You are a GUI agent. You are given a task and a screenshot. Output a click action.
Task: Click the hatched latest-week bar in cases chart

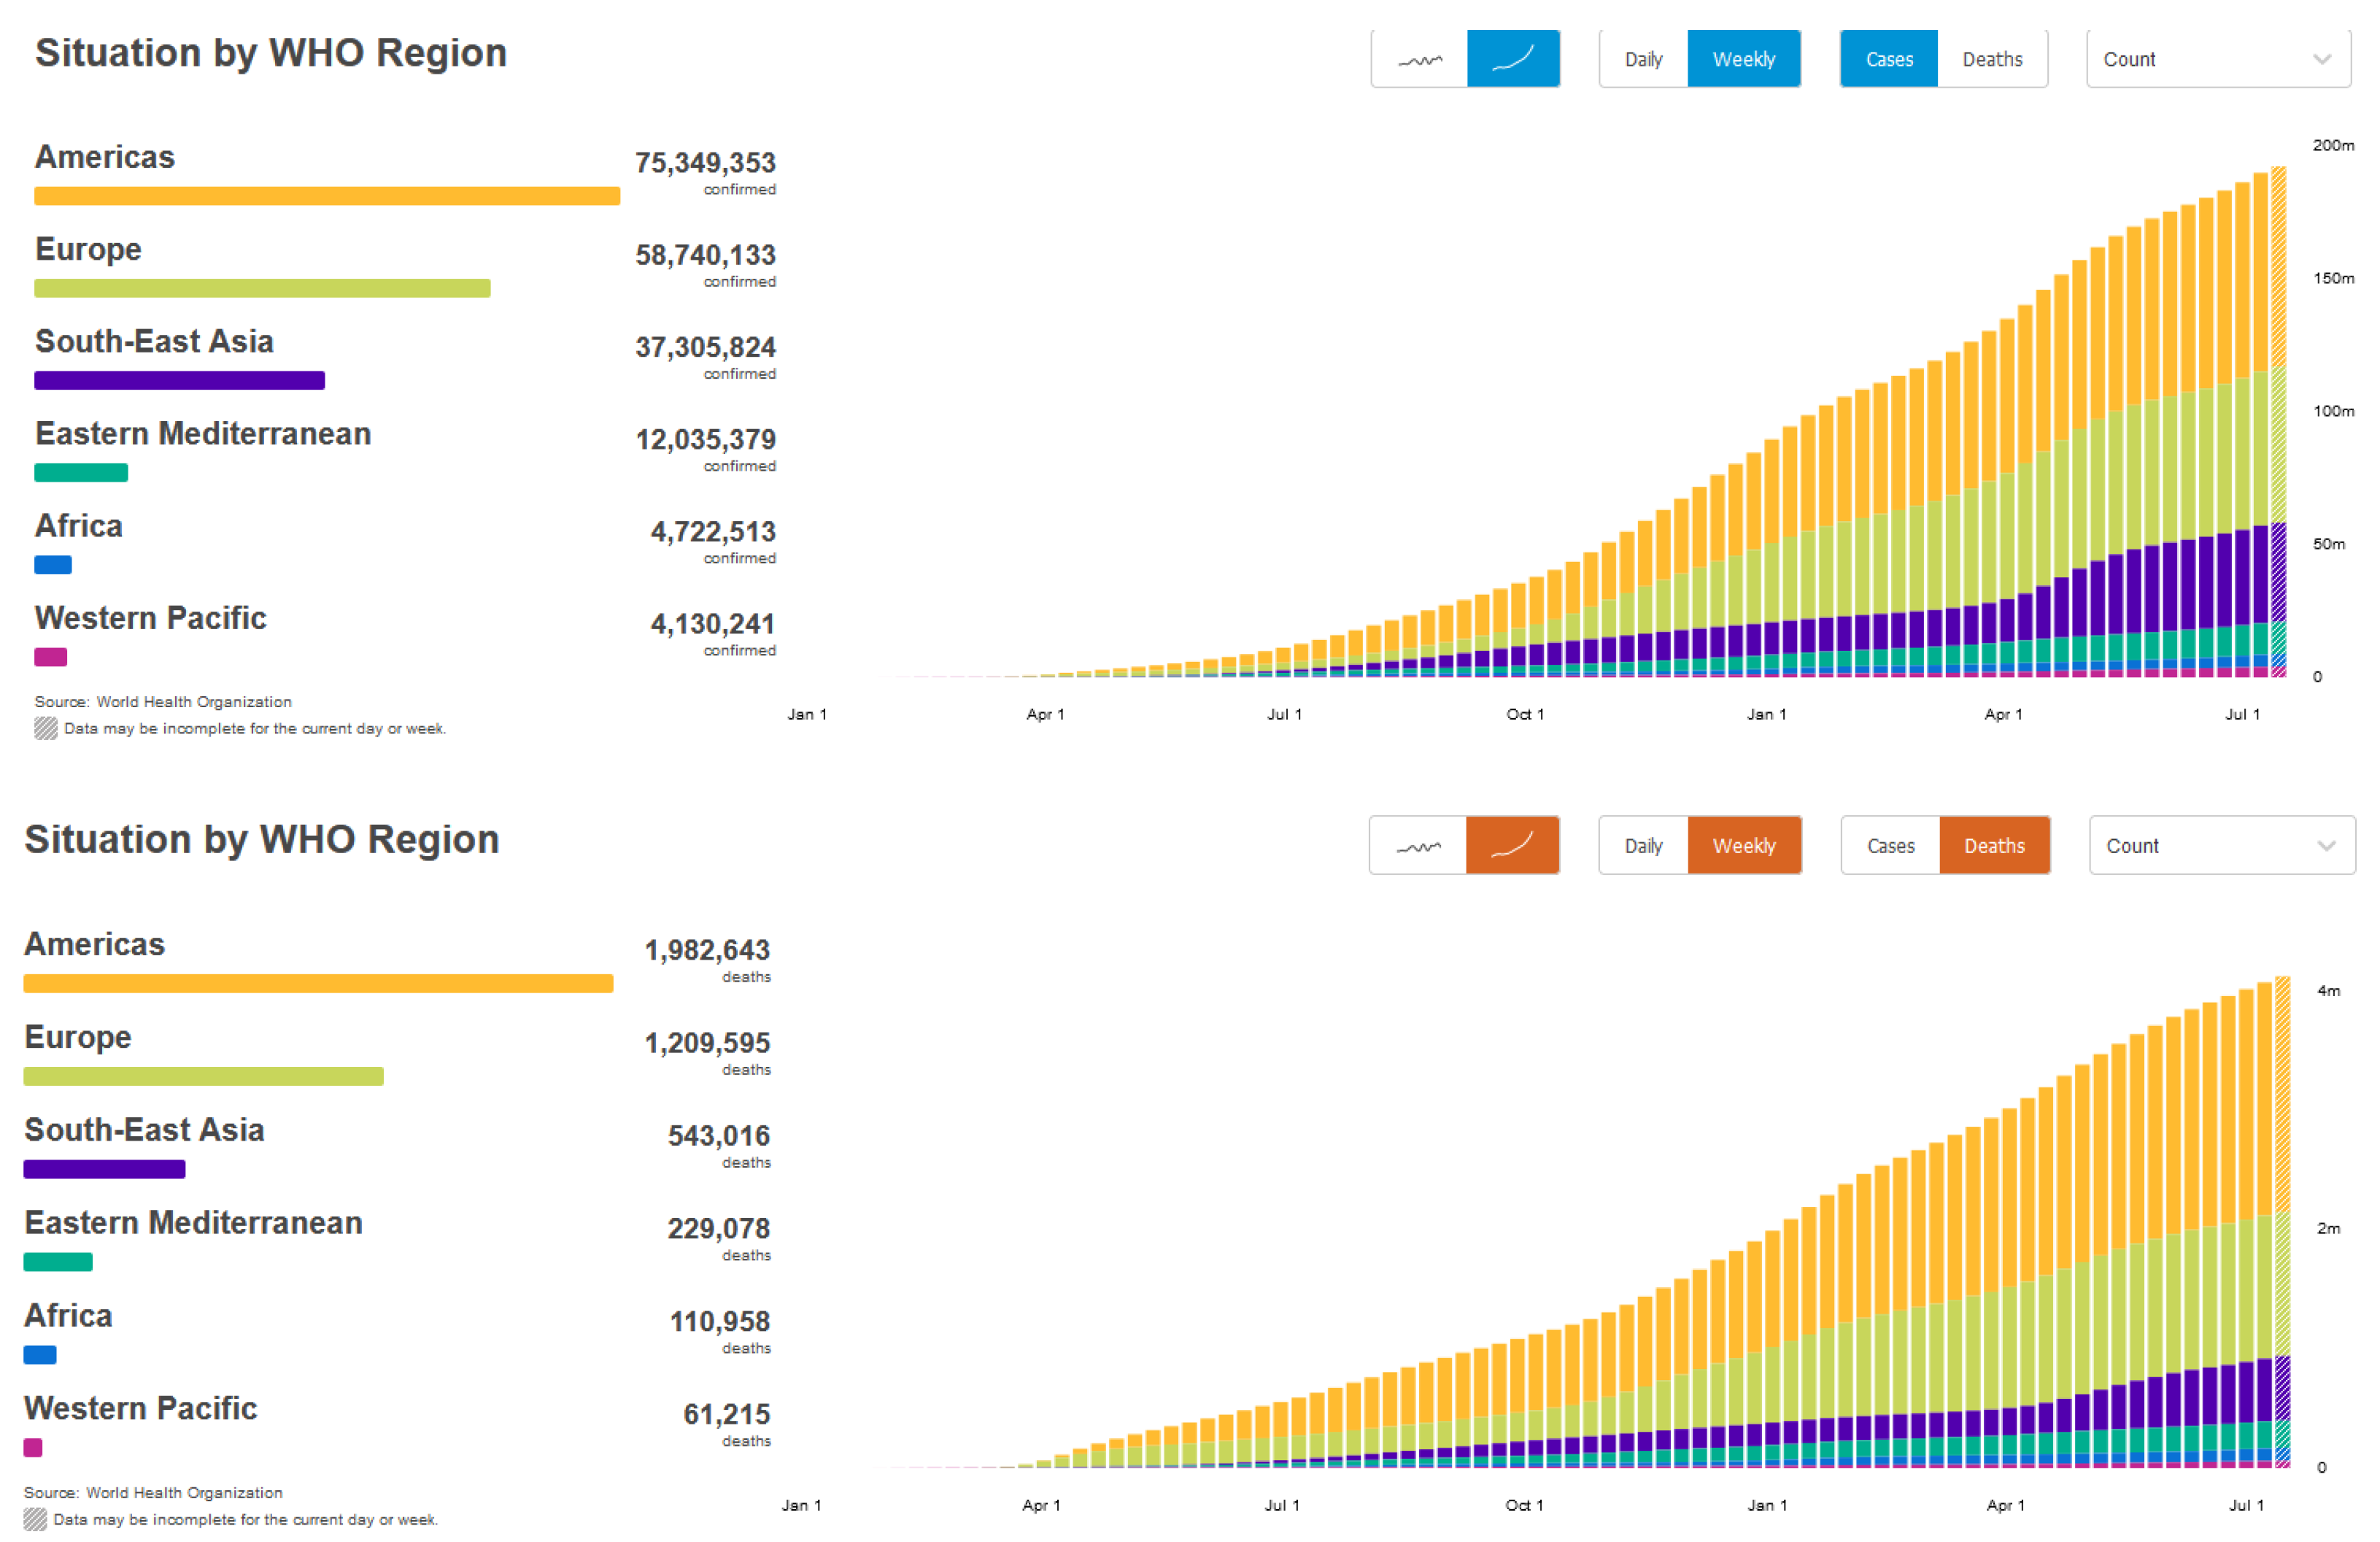pyautogui.click(x=2278, y=420)
